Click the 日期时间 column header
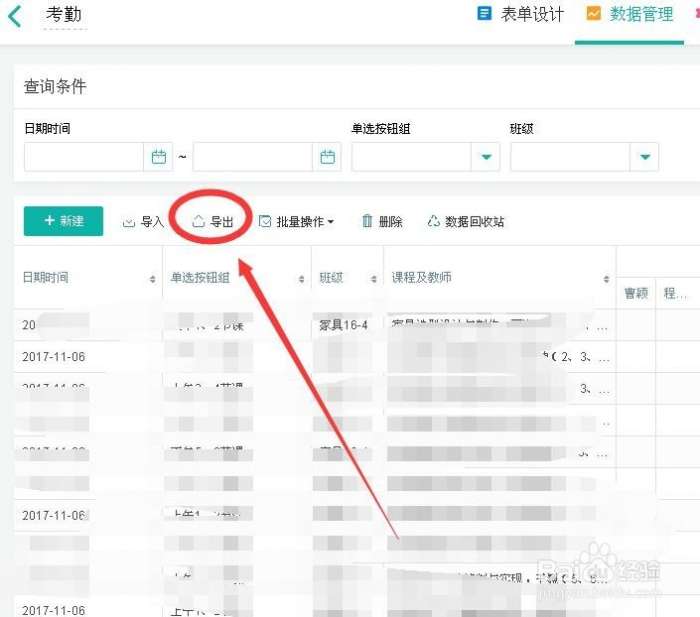This screenshot has height=617, width=700. (88, 277)
